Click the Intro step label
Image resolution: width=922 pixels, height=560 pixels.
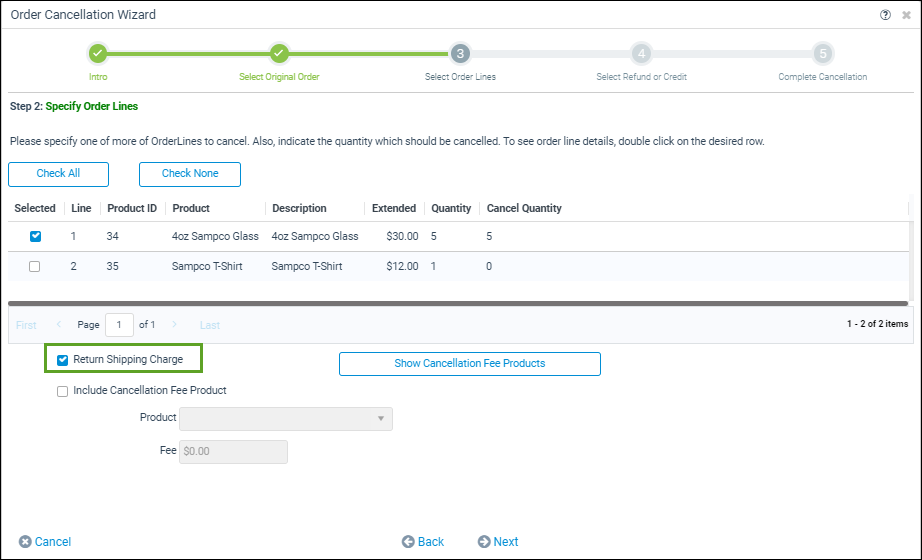[98, 77]
